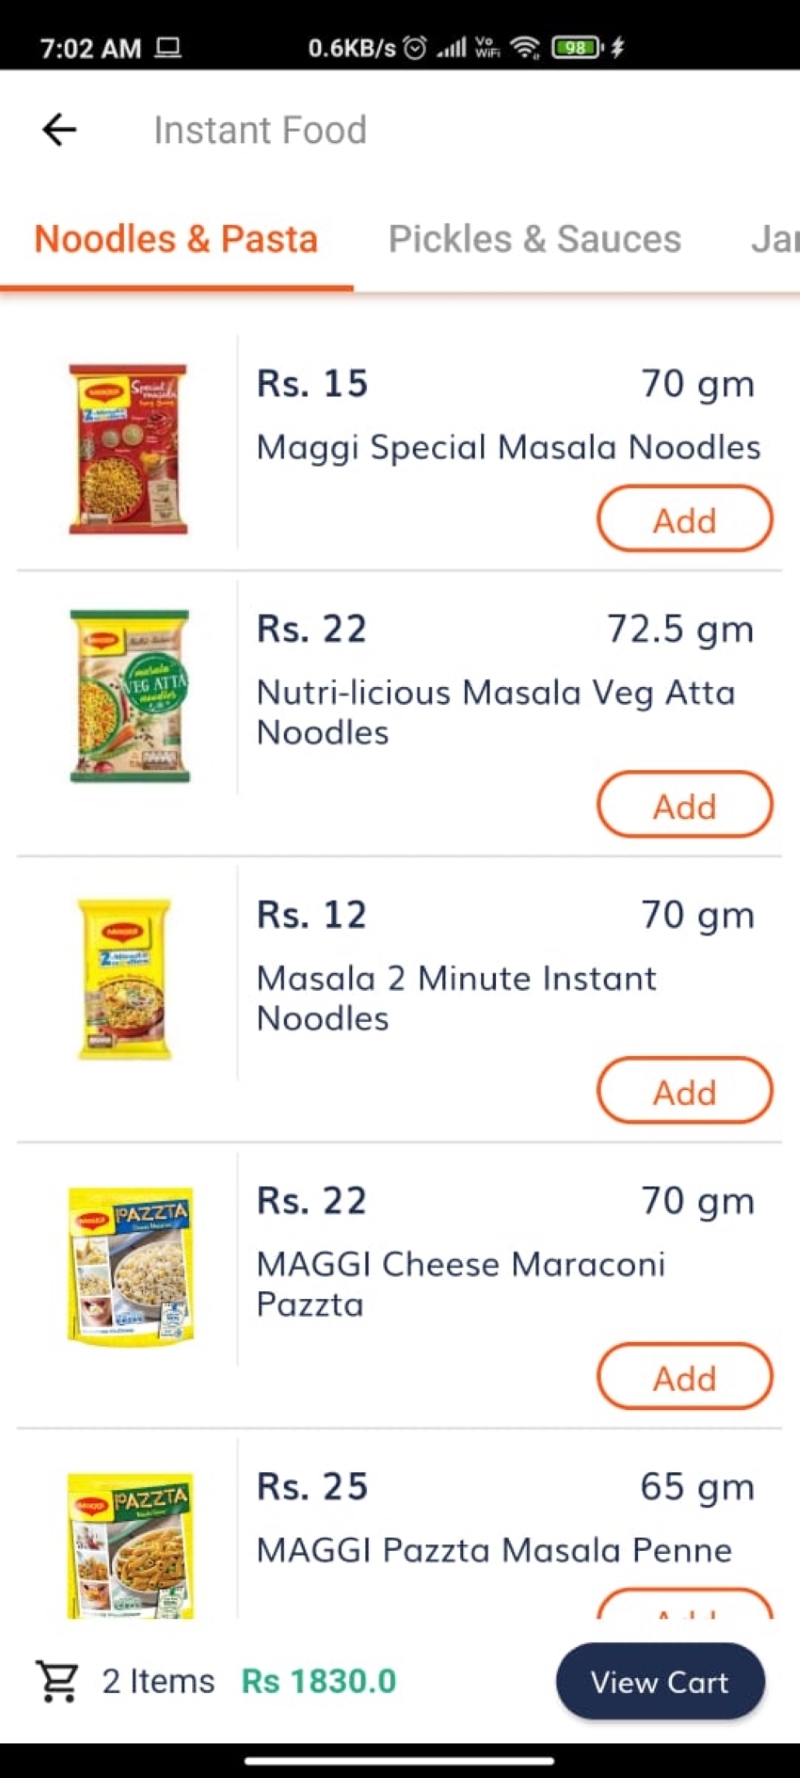Switch to Pickles & Sauces tab

pyautogui.click(x=534, y=240)
